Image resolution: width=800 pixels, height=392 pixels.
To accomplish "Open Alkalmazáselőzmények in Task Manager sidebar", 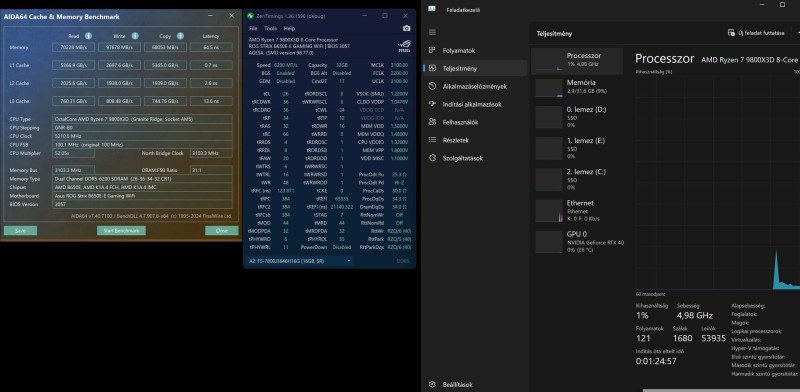I will click(x=475, y=86).
